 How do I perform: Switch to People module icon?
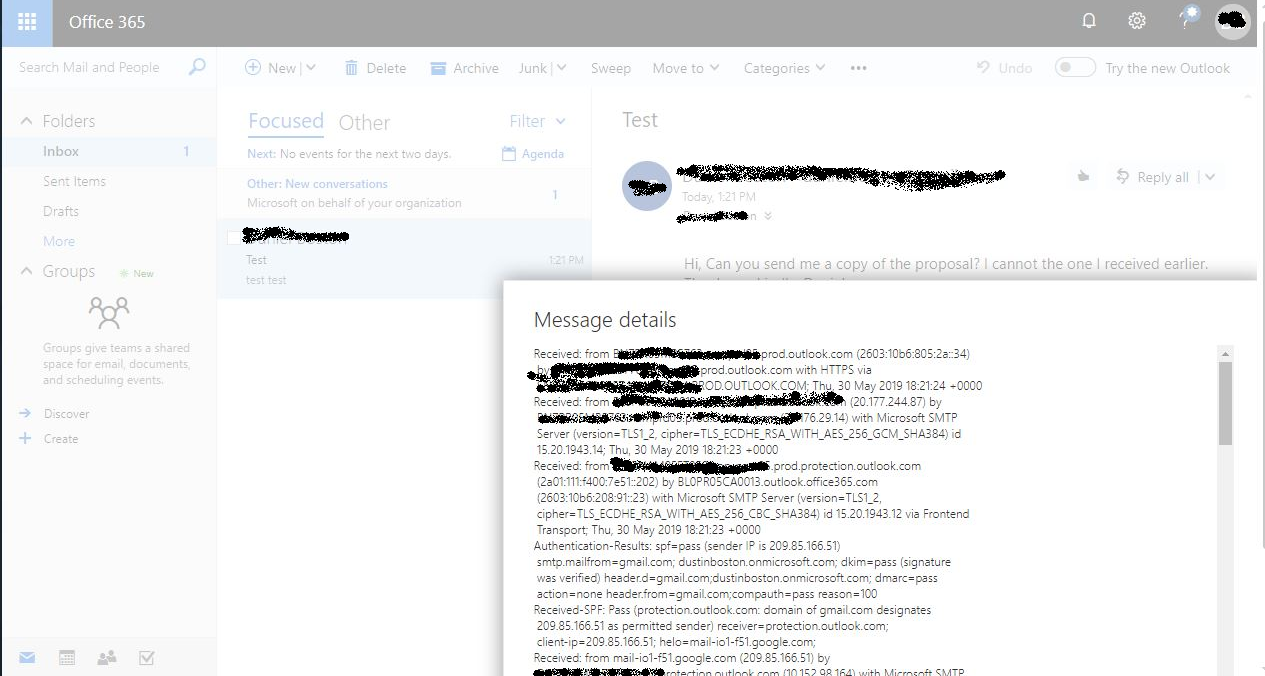click(x=106, y=657)
